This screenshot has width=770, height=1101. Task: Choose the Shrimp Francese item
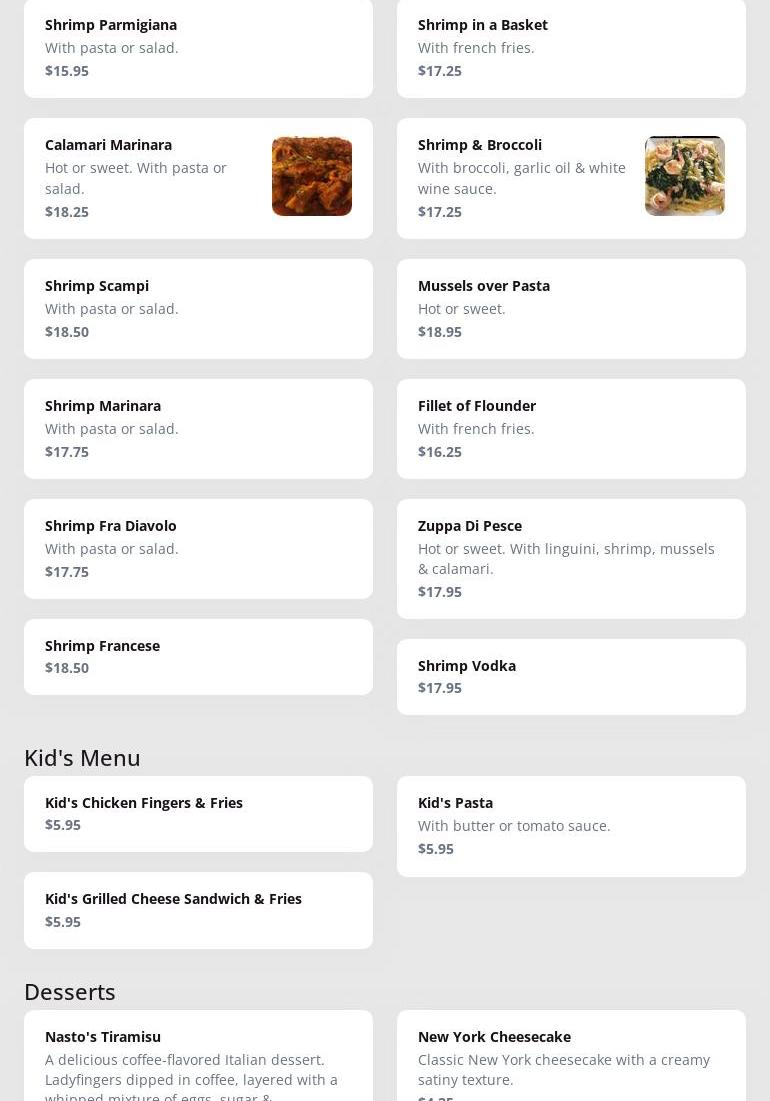point(198,656)
